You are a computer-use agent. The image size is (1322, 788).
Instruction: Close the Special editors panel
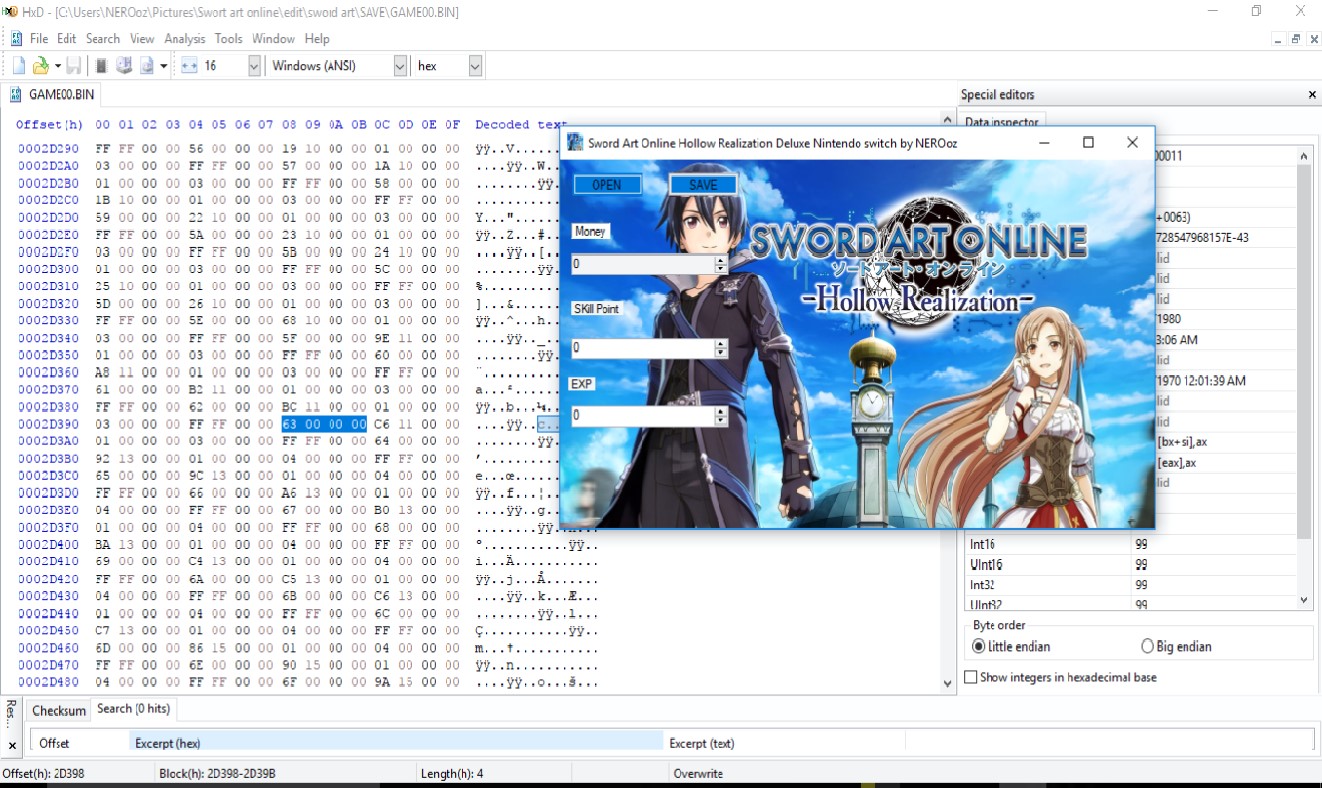[1312, 95]
